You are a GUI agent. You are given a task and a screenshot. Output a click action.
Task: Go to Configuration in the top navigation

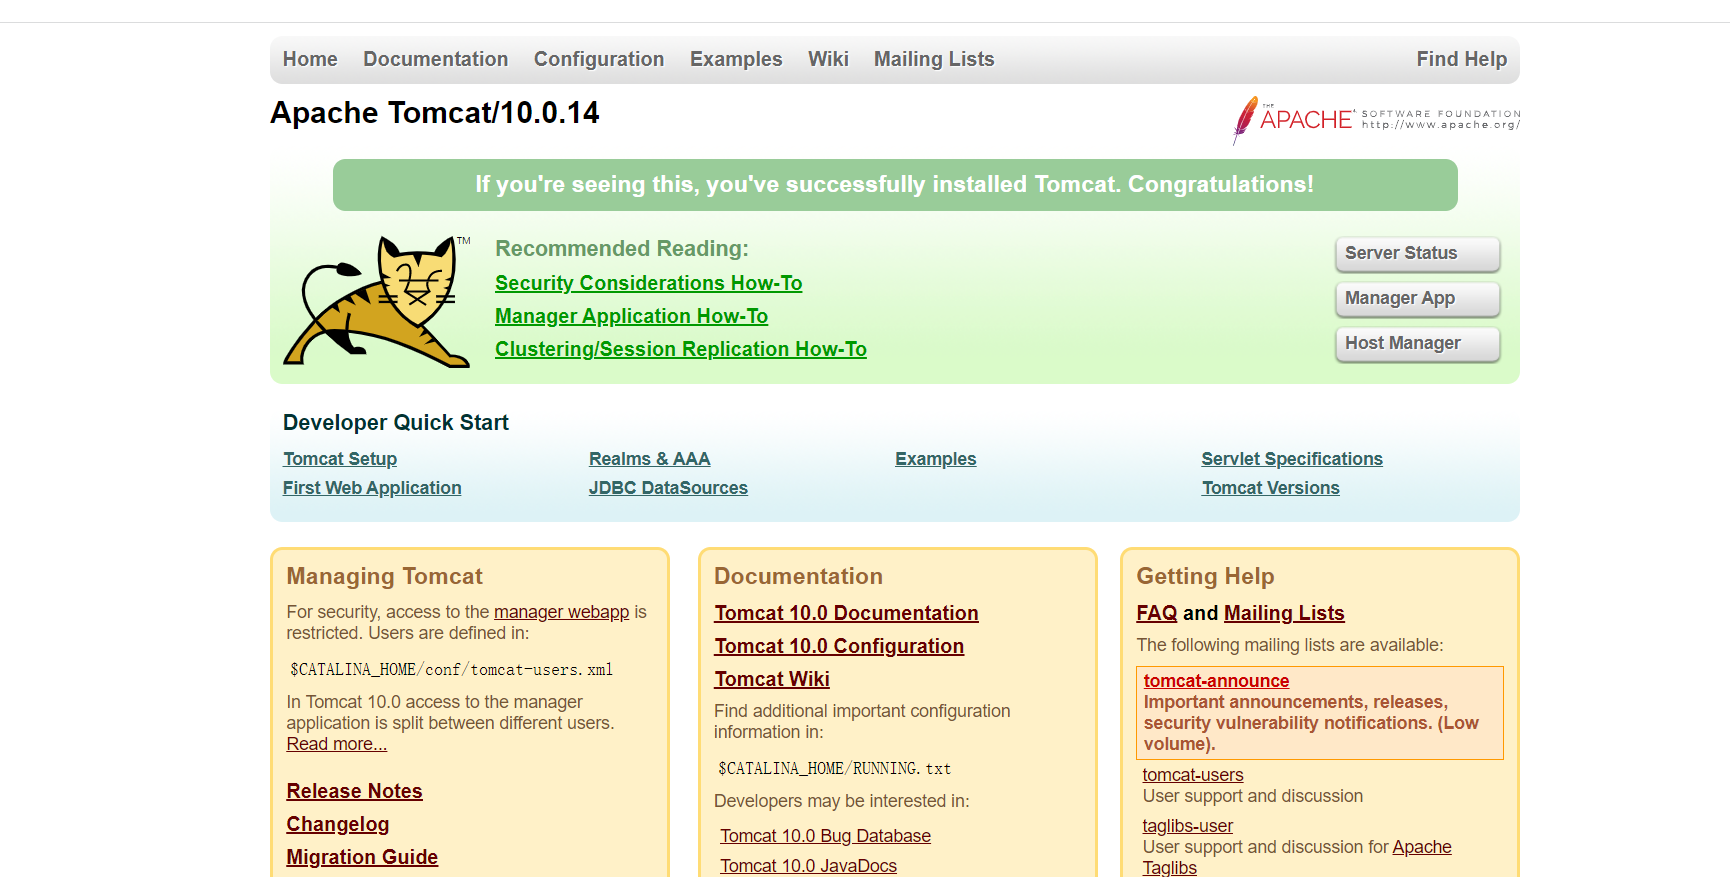[599, 59]
